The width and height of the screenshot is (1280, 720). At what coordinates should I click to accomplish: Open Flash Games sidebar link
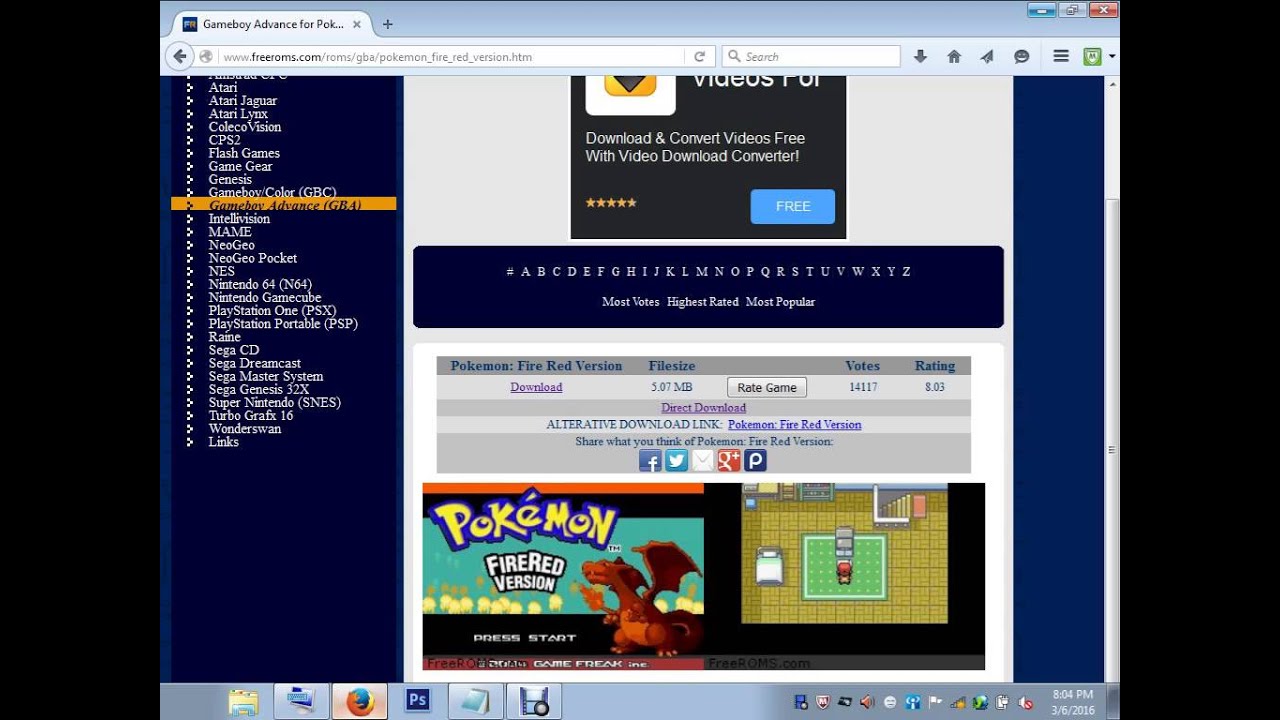244,153
